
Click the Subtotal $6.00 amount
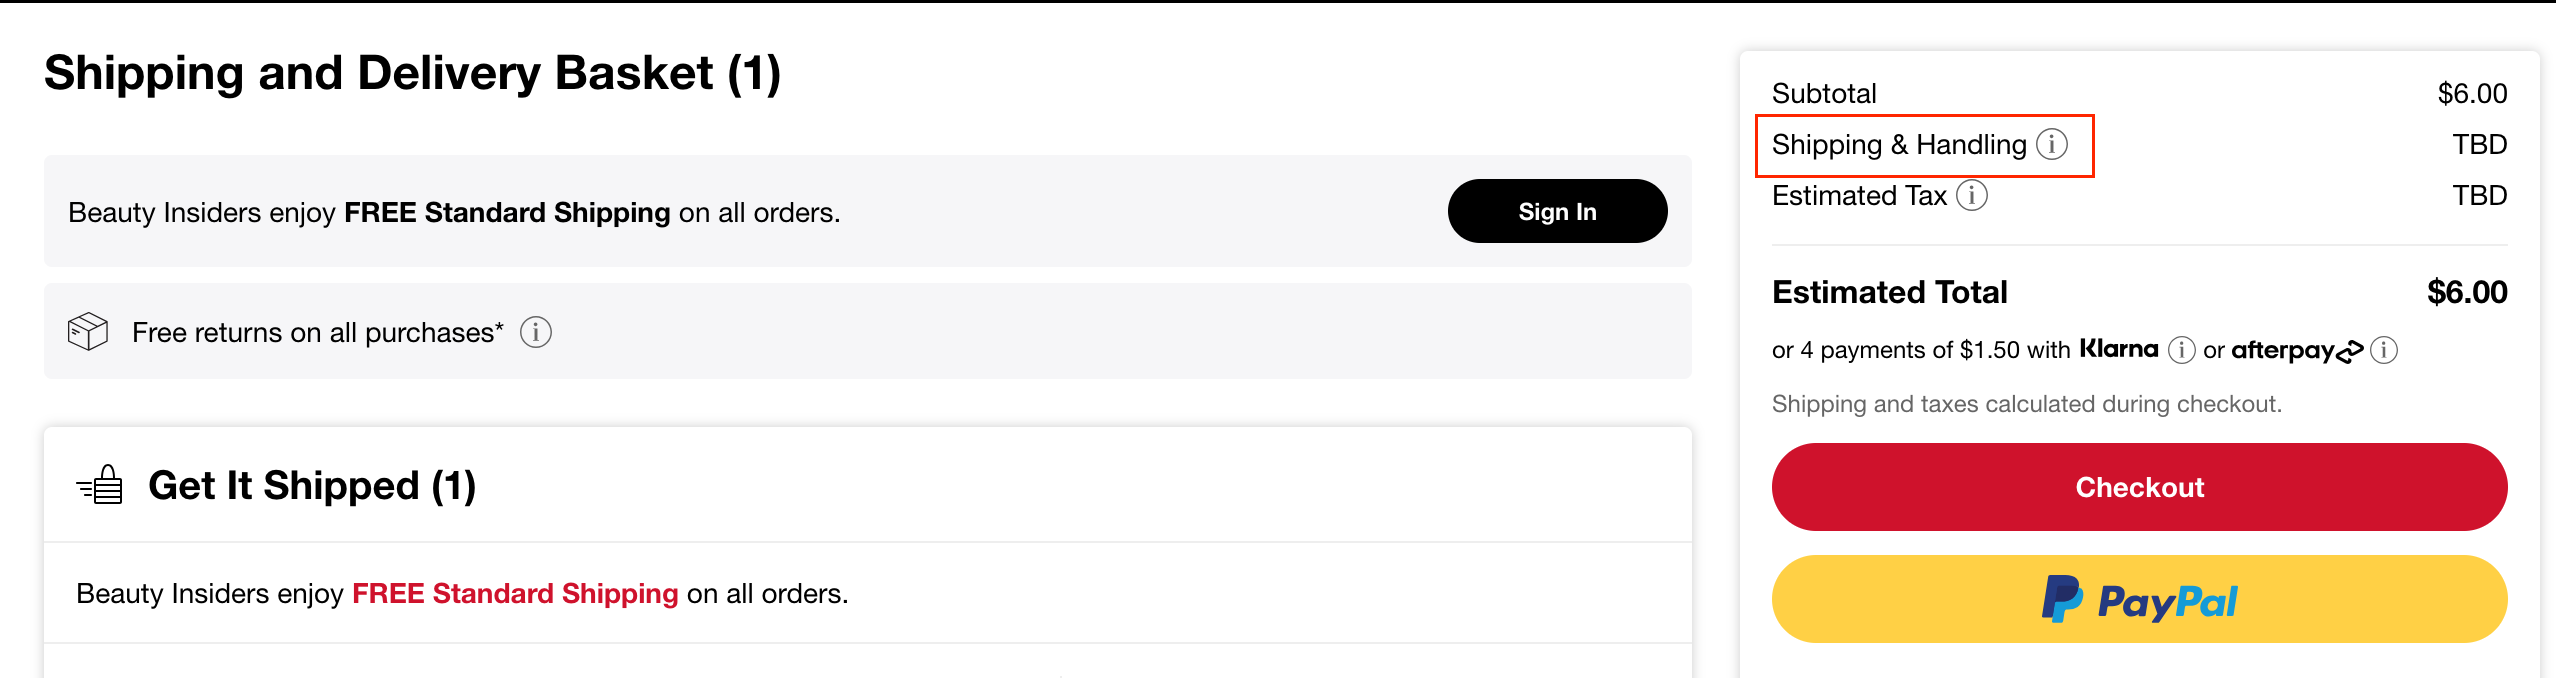[x=2472, y=94]
